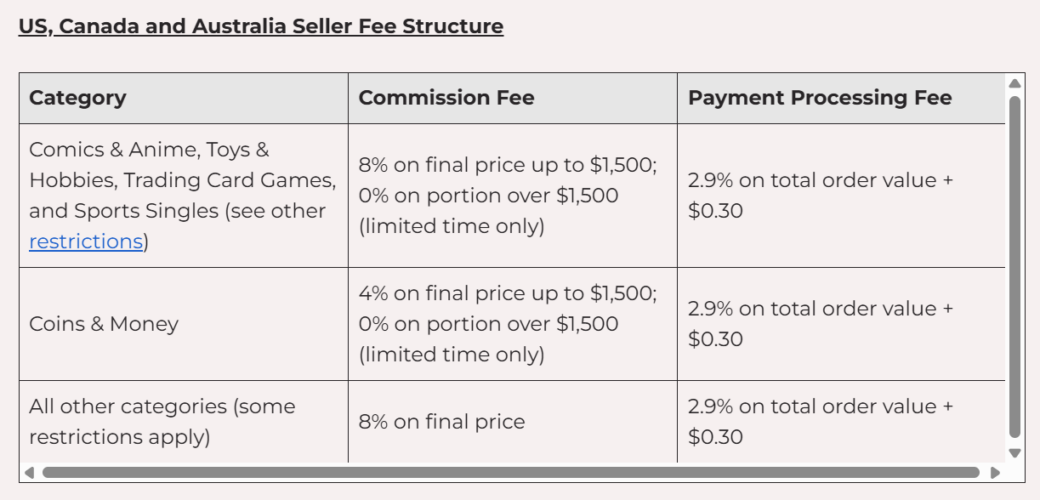Click the horizontal scrollbar left arrow
The height and width of the screenshot is (500, 1040).
[x=29, y=473]
